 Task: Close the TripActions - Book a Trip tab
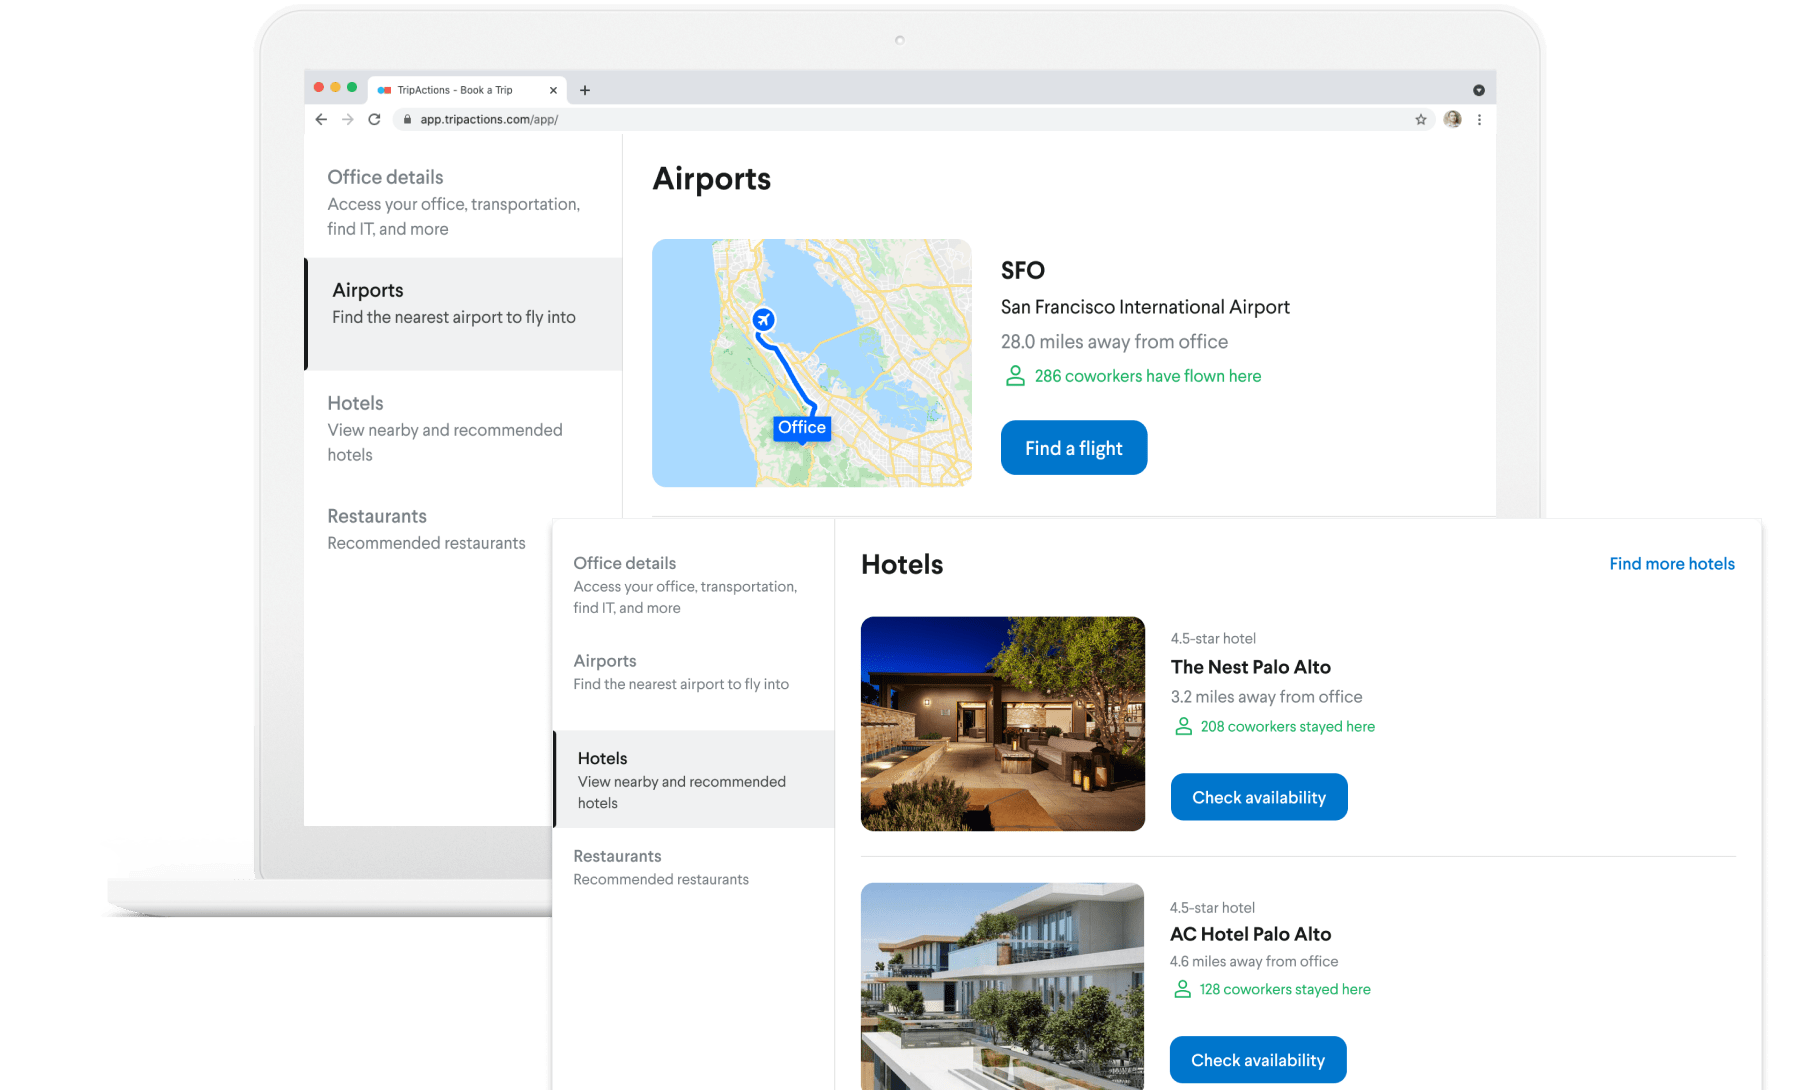(553, 90)
